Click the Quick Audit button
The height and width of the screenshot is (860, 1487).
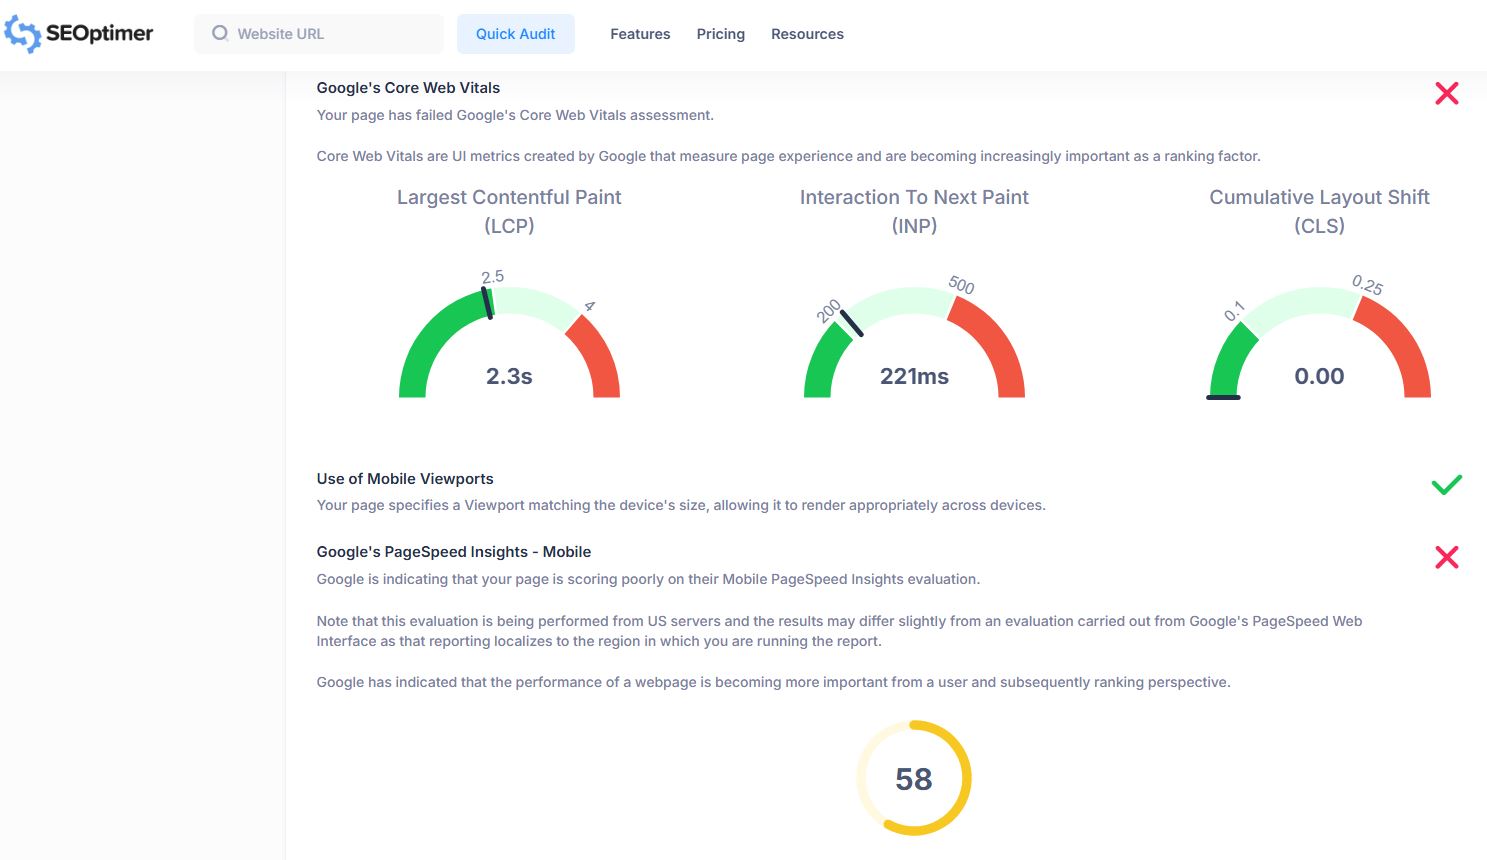click(516, 34)
